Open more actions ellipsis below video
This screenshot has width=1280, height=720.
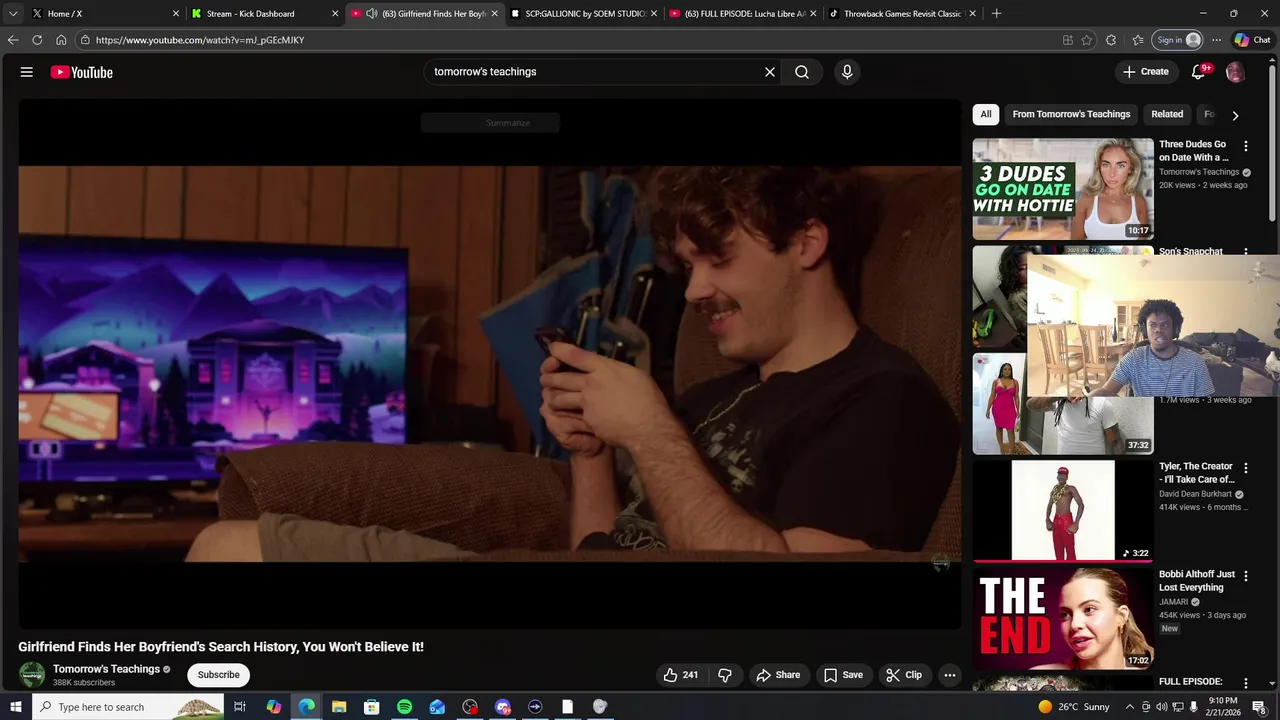950,675
